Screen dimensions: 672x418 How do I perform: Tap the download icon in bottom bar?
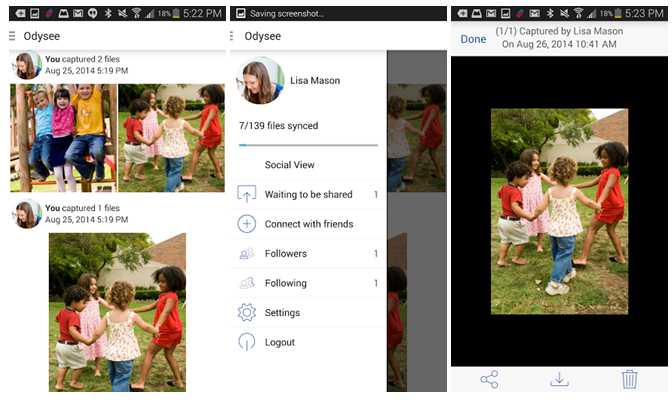559,380
